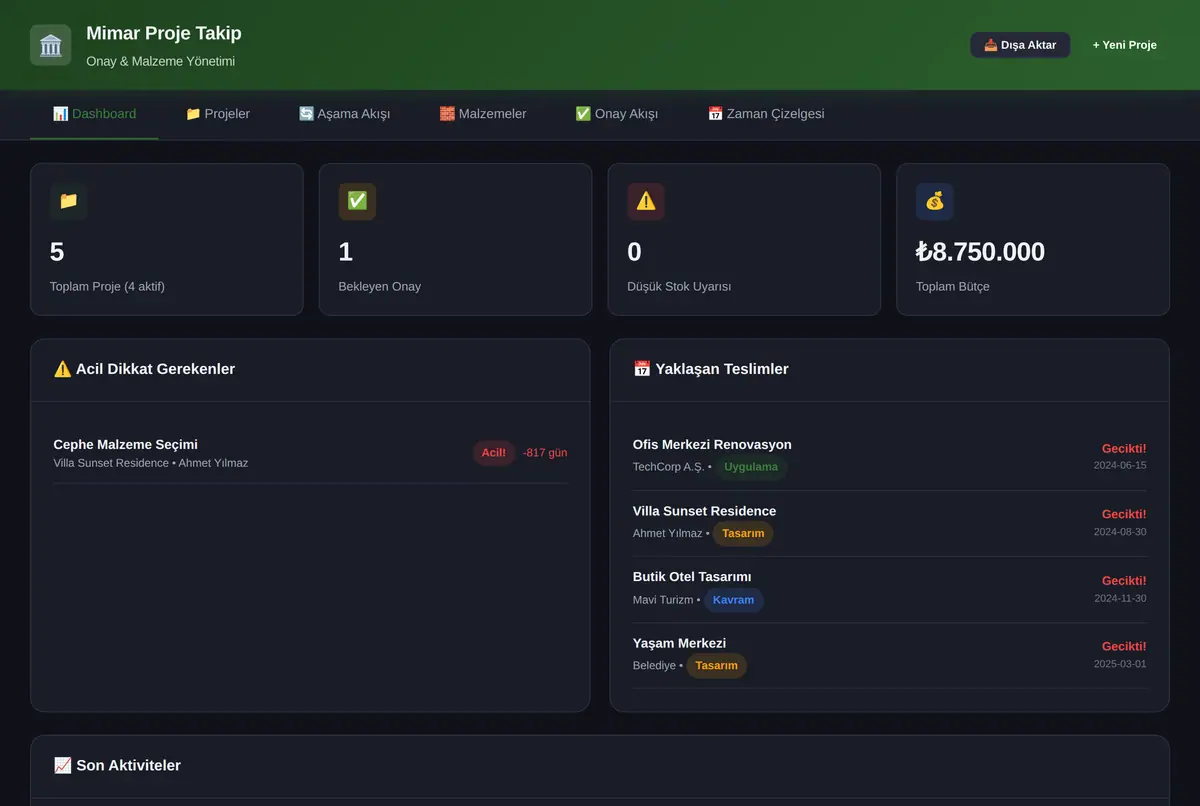
Task: Open the Dashboard tab
Action: pyautogui.click(x=94, y=114)
